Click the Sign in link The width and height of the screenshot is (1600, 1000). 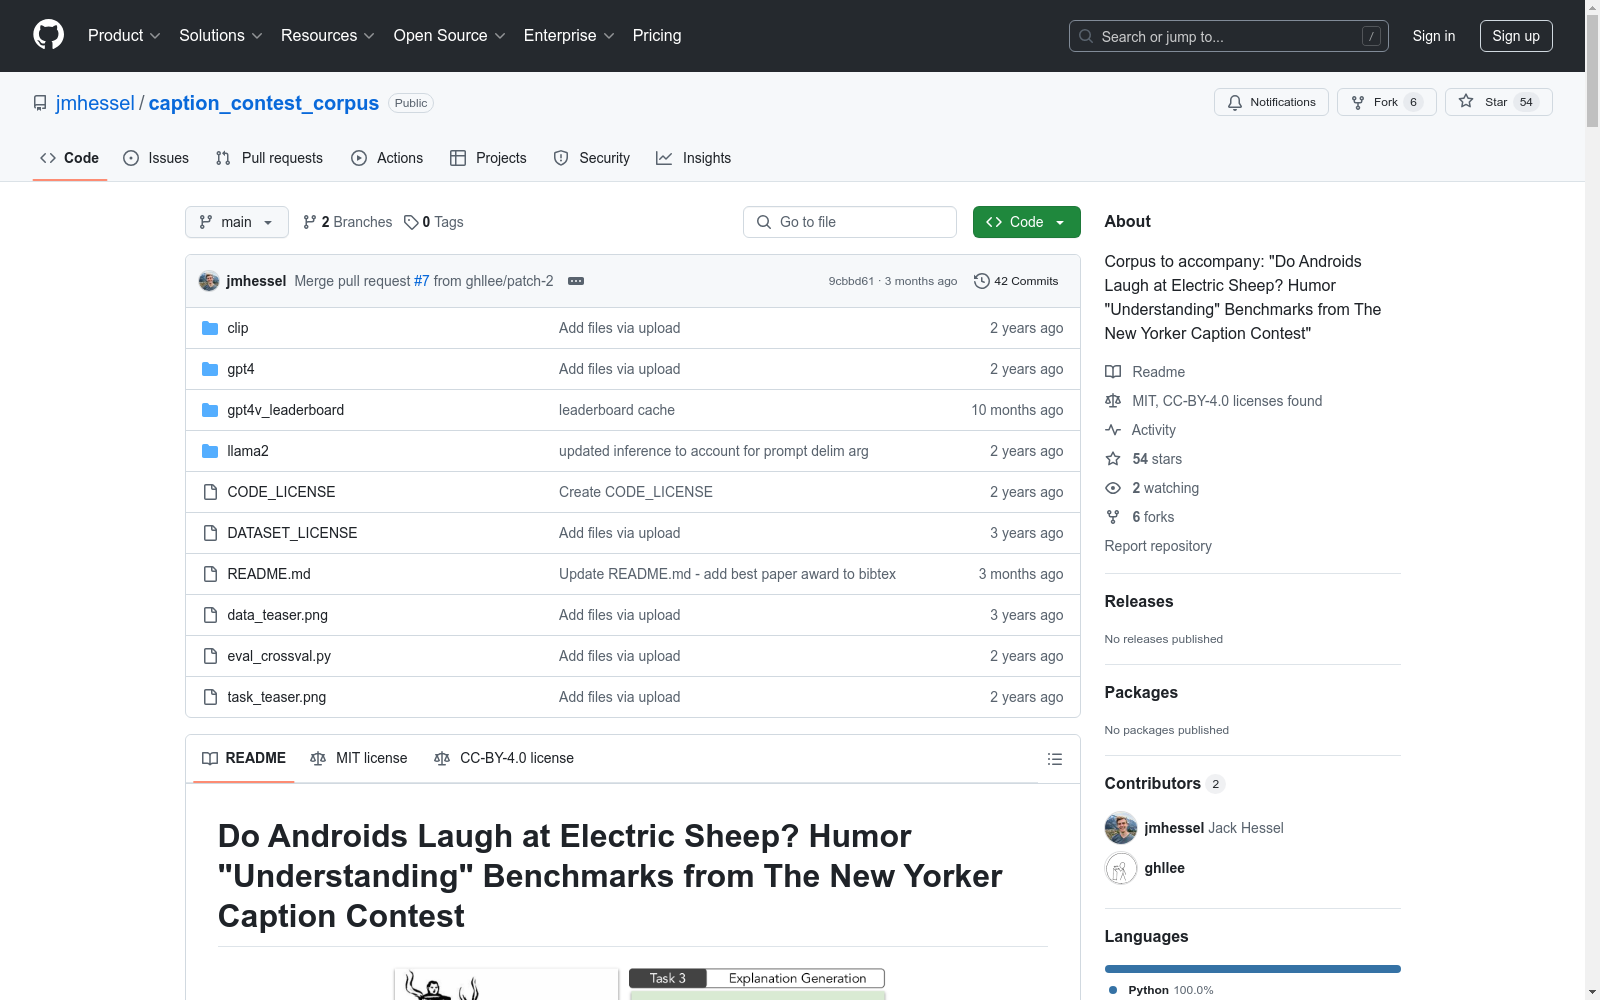1434,36
